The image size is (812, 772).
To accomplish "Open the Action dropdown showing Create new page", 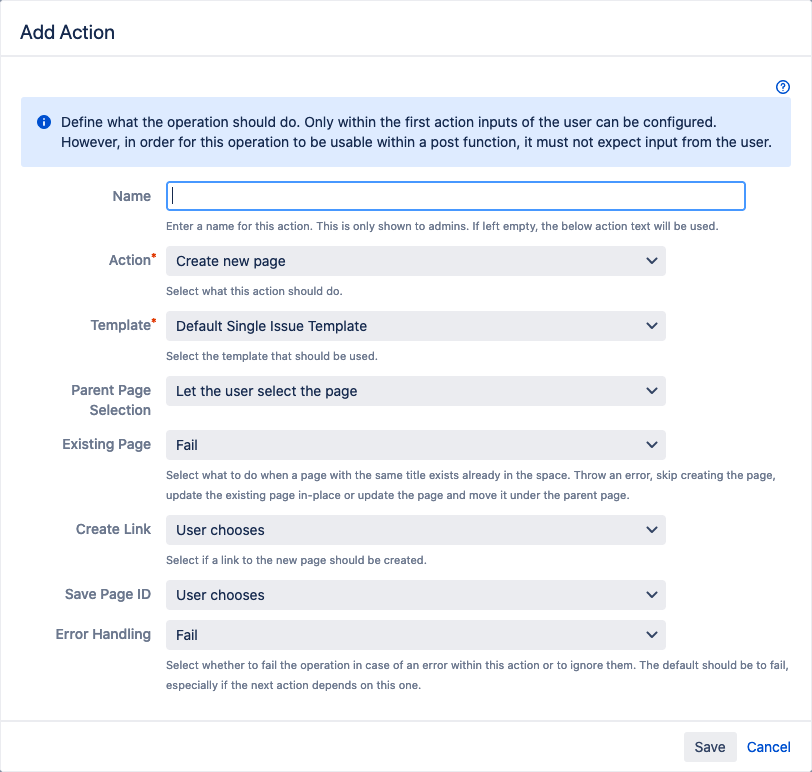I will coord(416,261).
